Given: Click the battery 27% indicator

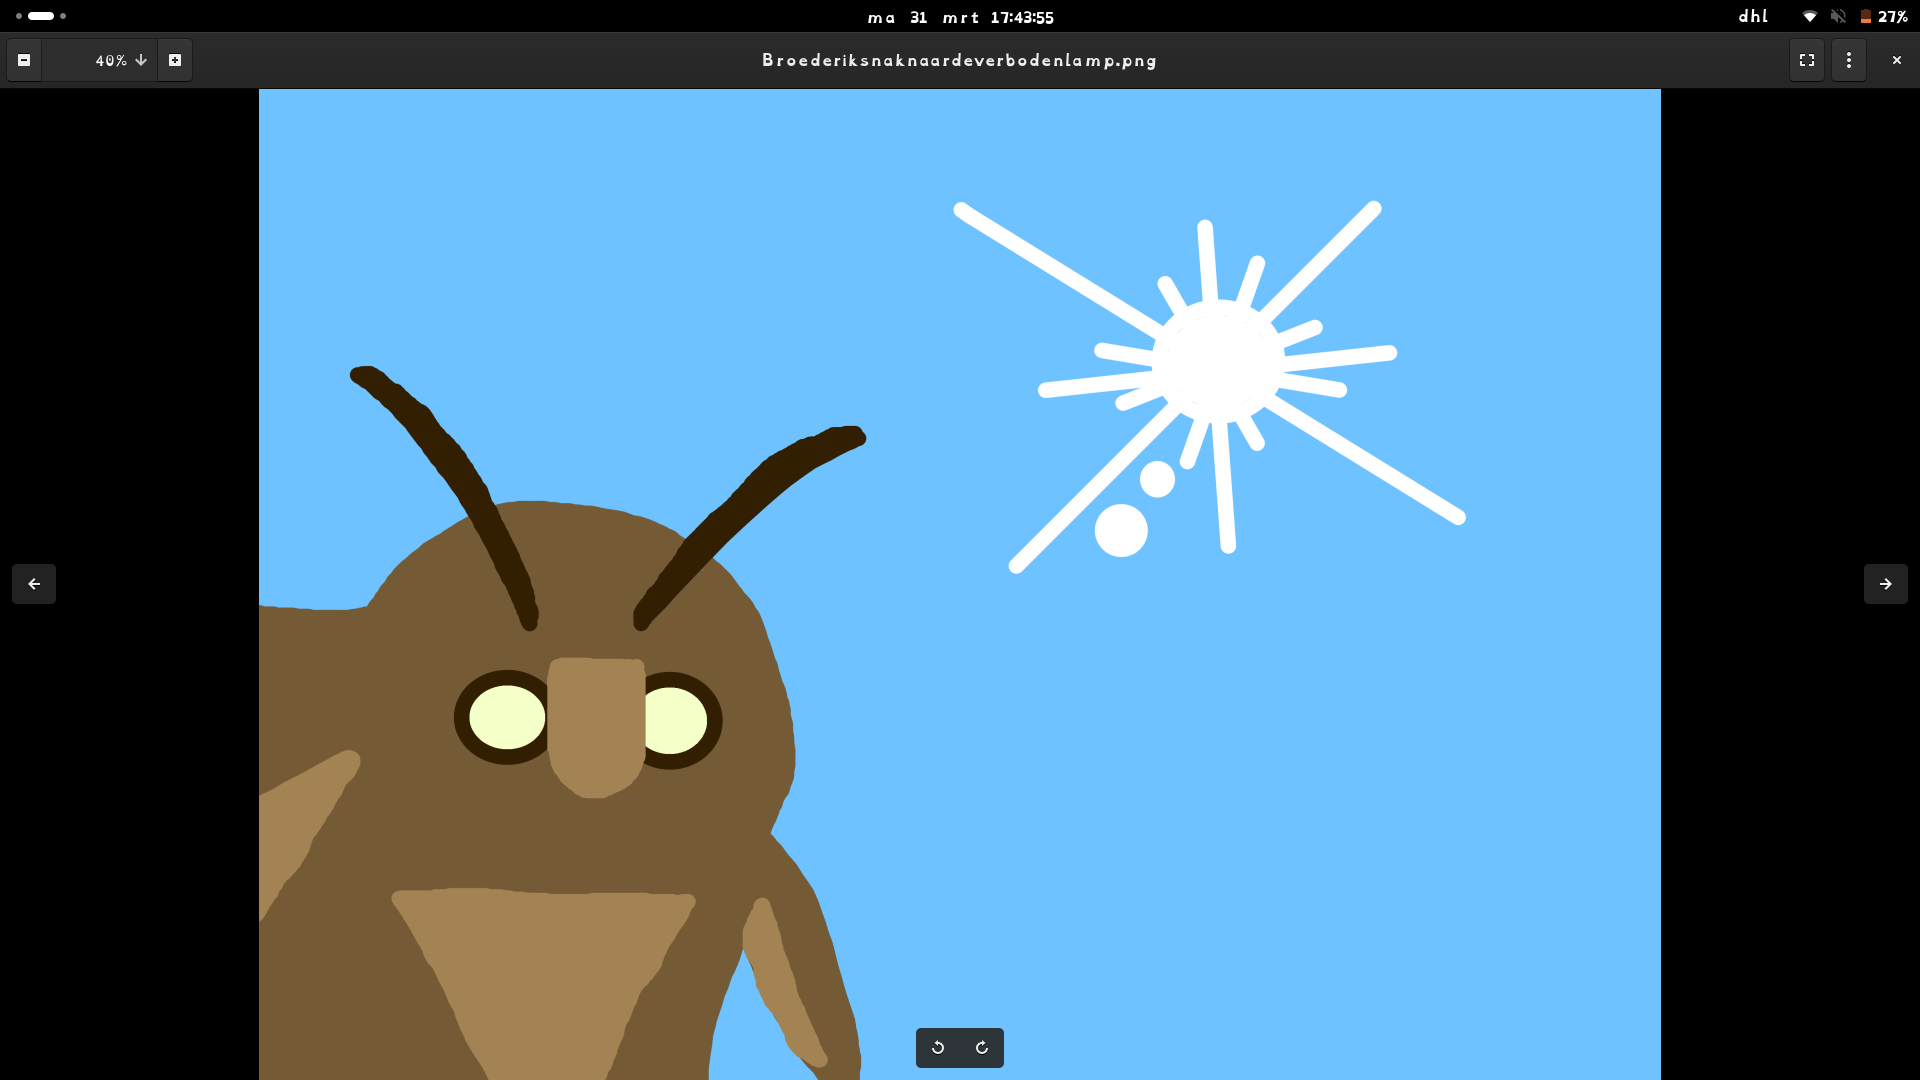Looking at the screenshot, I should 1884,17.
